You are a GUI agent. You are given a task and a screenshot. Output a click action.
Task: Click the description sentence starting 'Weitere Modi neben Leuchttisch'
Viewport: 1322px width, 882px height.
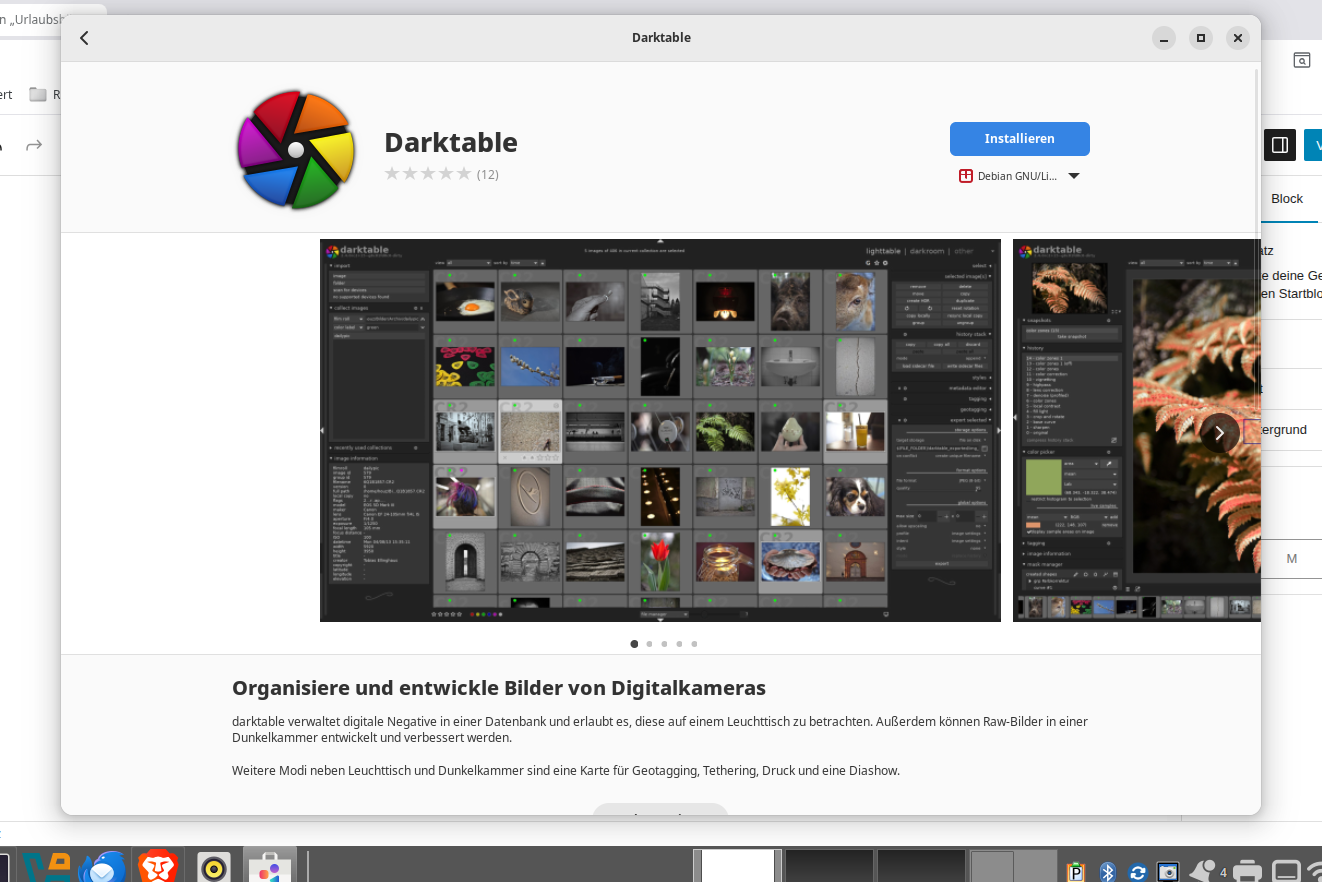coord(566,771)
